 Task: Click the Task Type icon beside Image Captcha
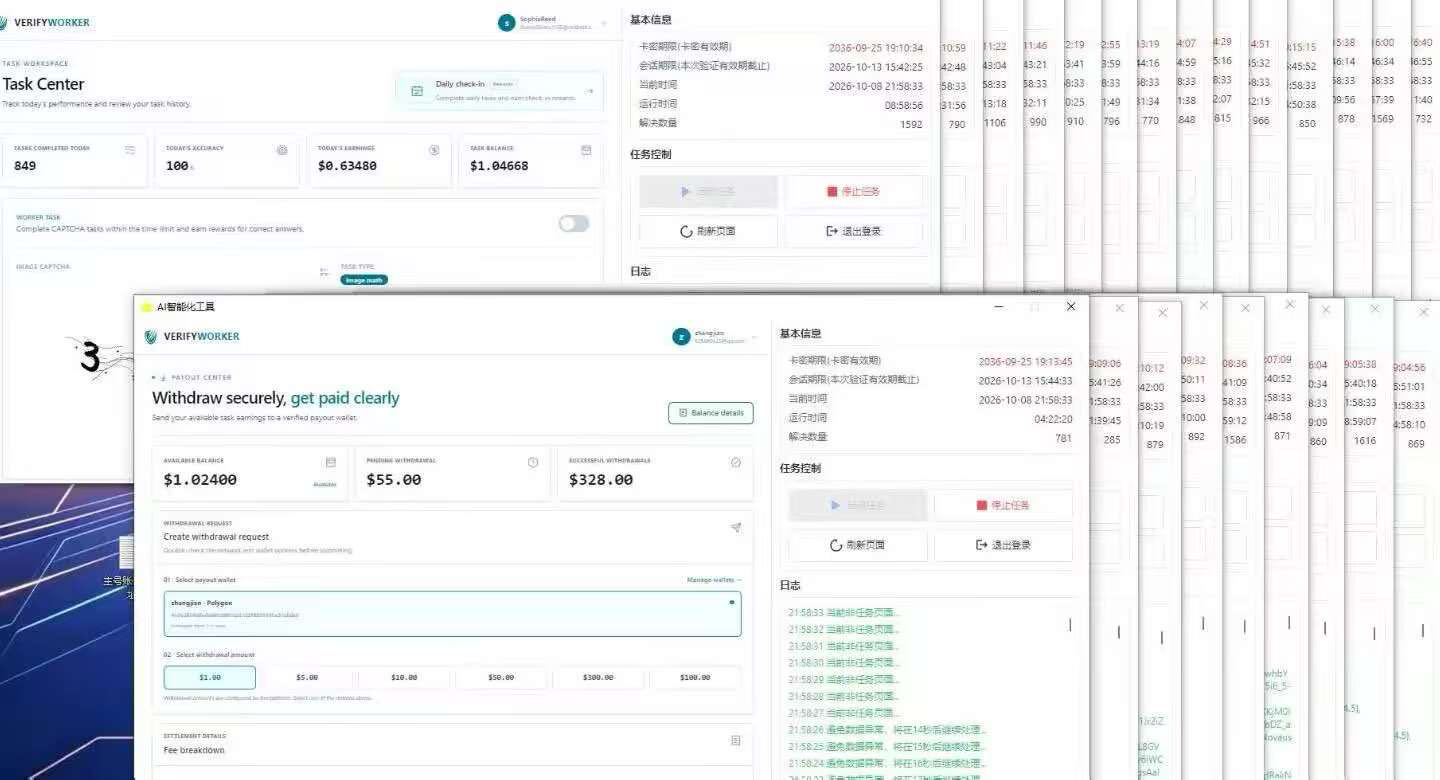pyautogui.click(x=324, y=271)
